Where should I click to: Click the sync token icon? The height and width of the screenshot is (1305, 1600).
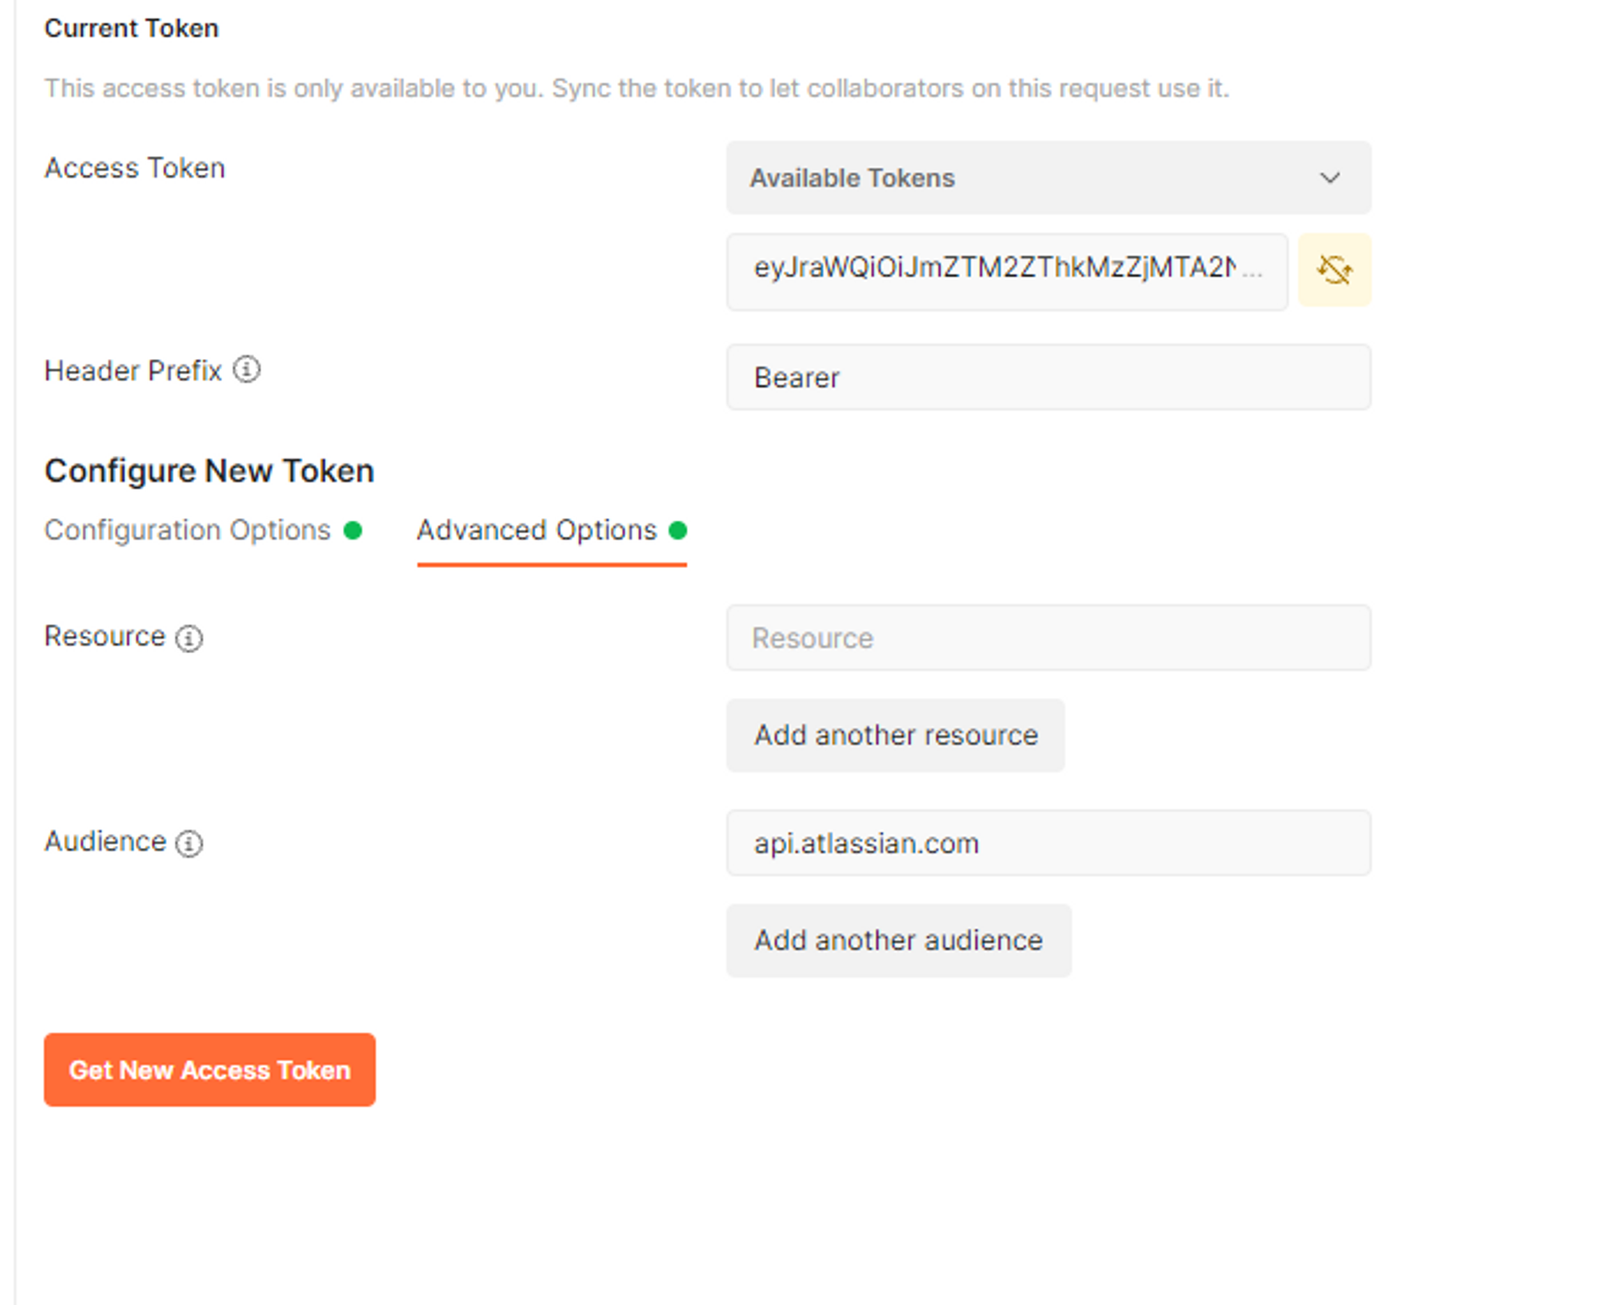tap(1334, 270)
